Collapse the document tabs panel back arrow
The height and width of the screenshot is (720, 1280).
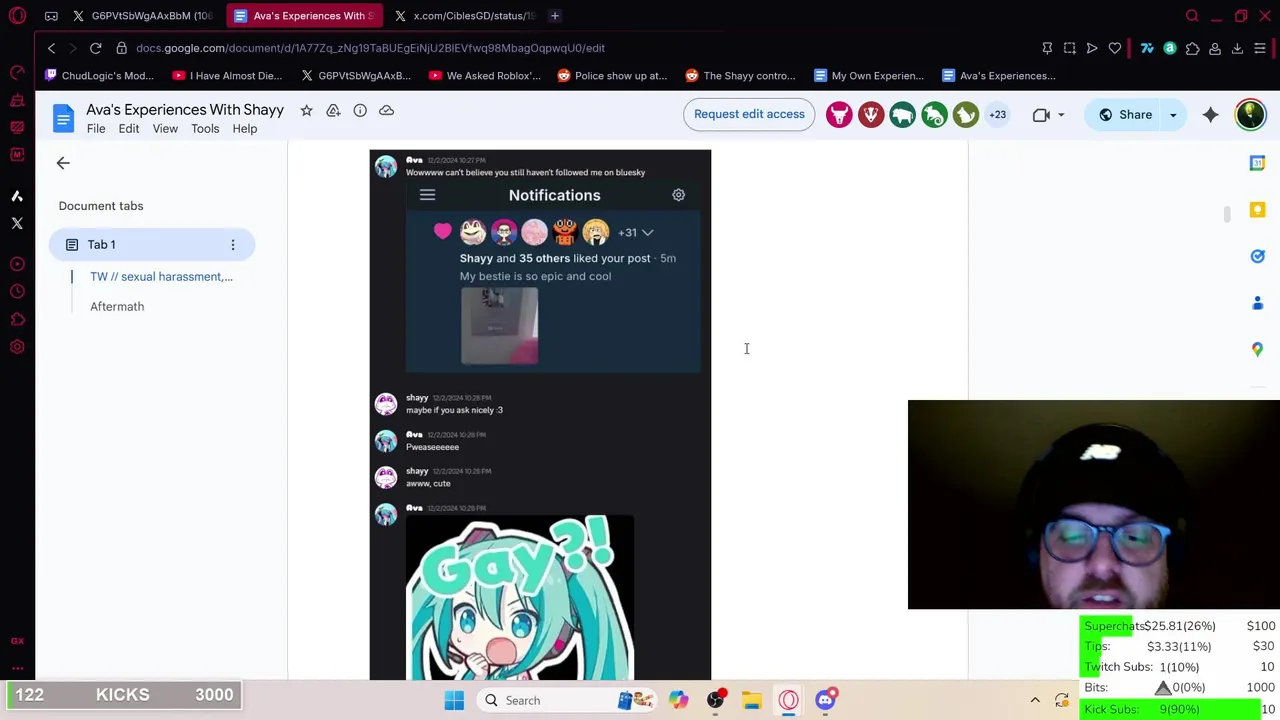(x=63, y=163)
